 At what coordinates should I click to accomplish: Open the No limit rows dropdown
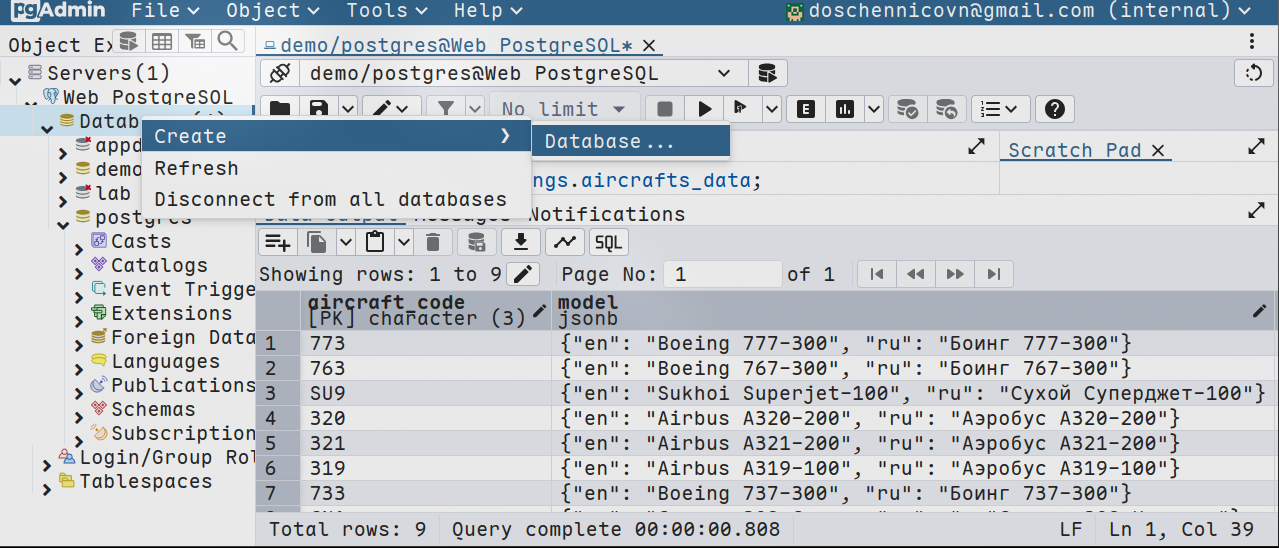point(564,109)
